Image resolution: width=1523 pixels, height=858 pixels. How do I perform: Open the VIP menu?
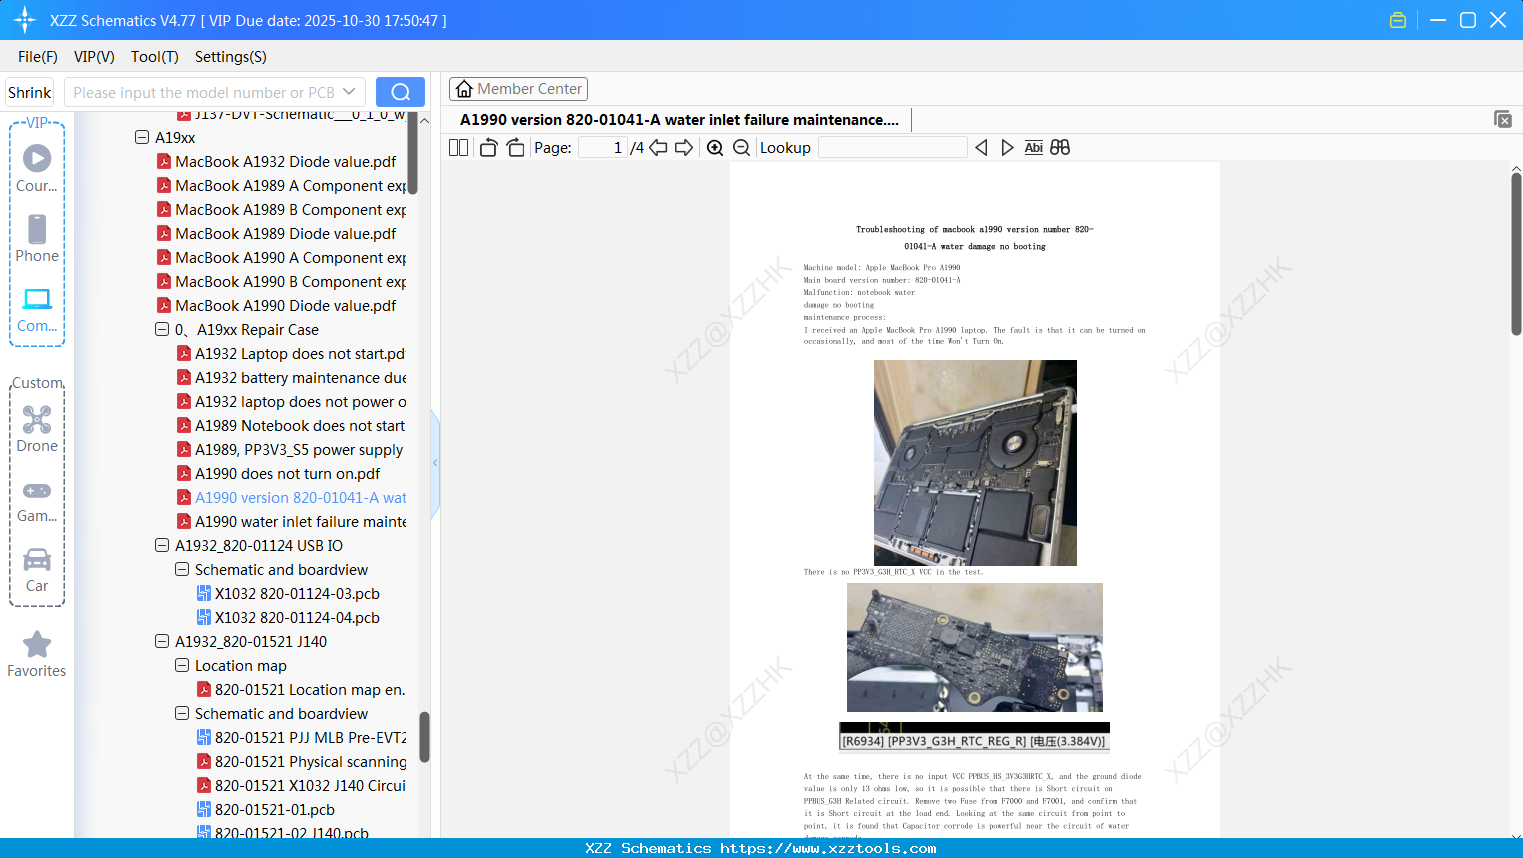94,57
